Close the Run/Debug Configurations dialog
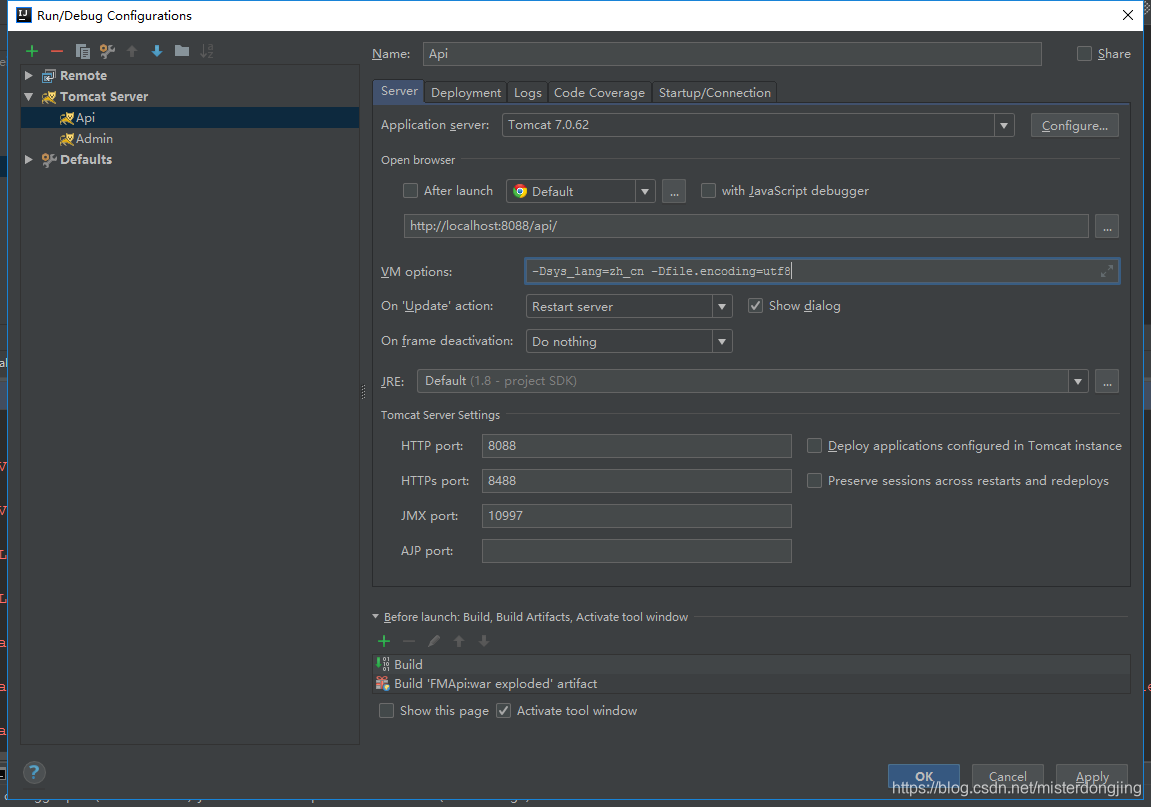 (x=1128, y=15)
